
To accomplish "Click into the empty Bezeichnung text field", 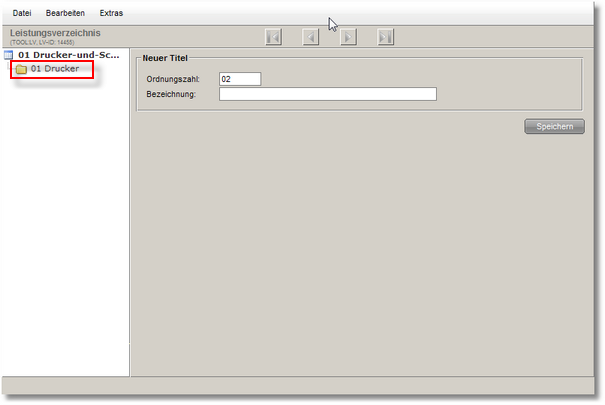I will (327, 95).
